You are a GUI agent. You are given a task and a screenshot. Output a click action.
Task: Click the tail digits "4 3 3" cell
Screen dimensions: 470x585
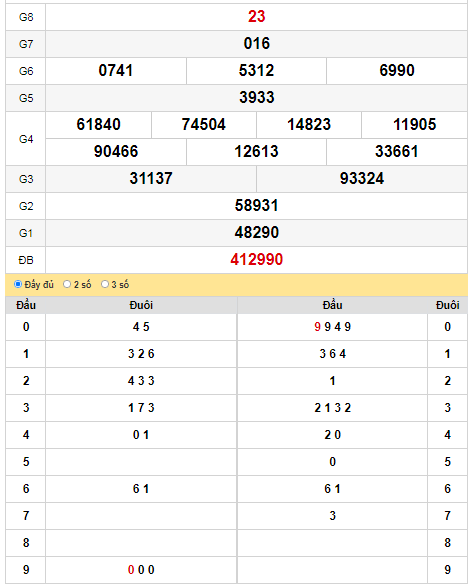[141, 381]
